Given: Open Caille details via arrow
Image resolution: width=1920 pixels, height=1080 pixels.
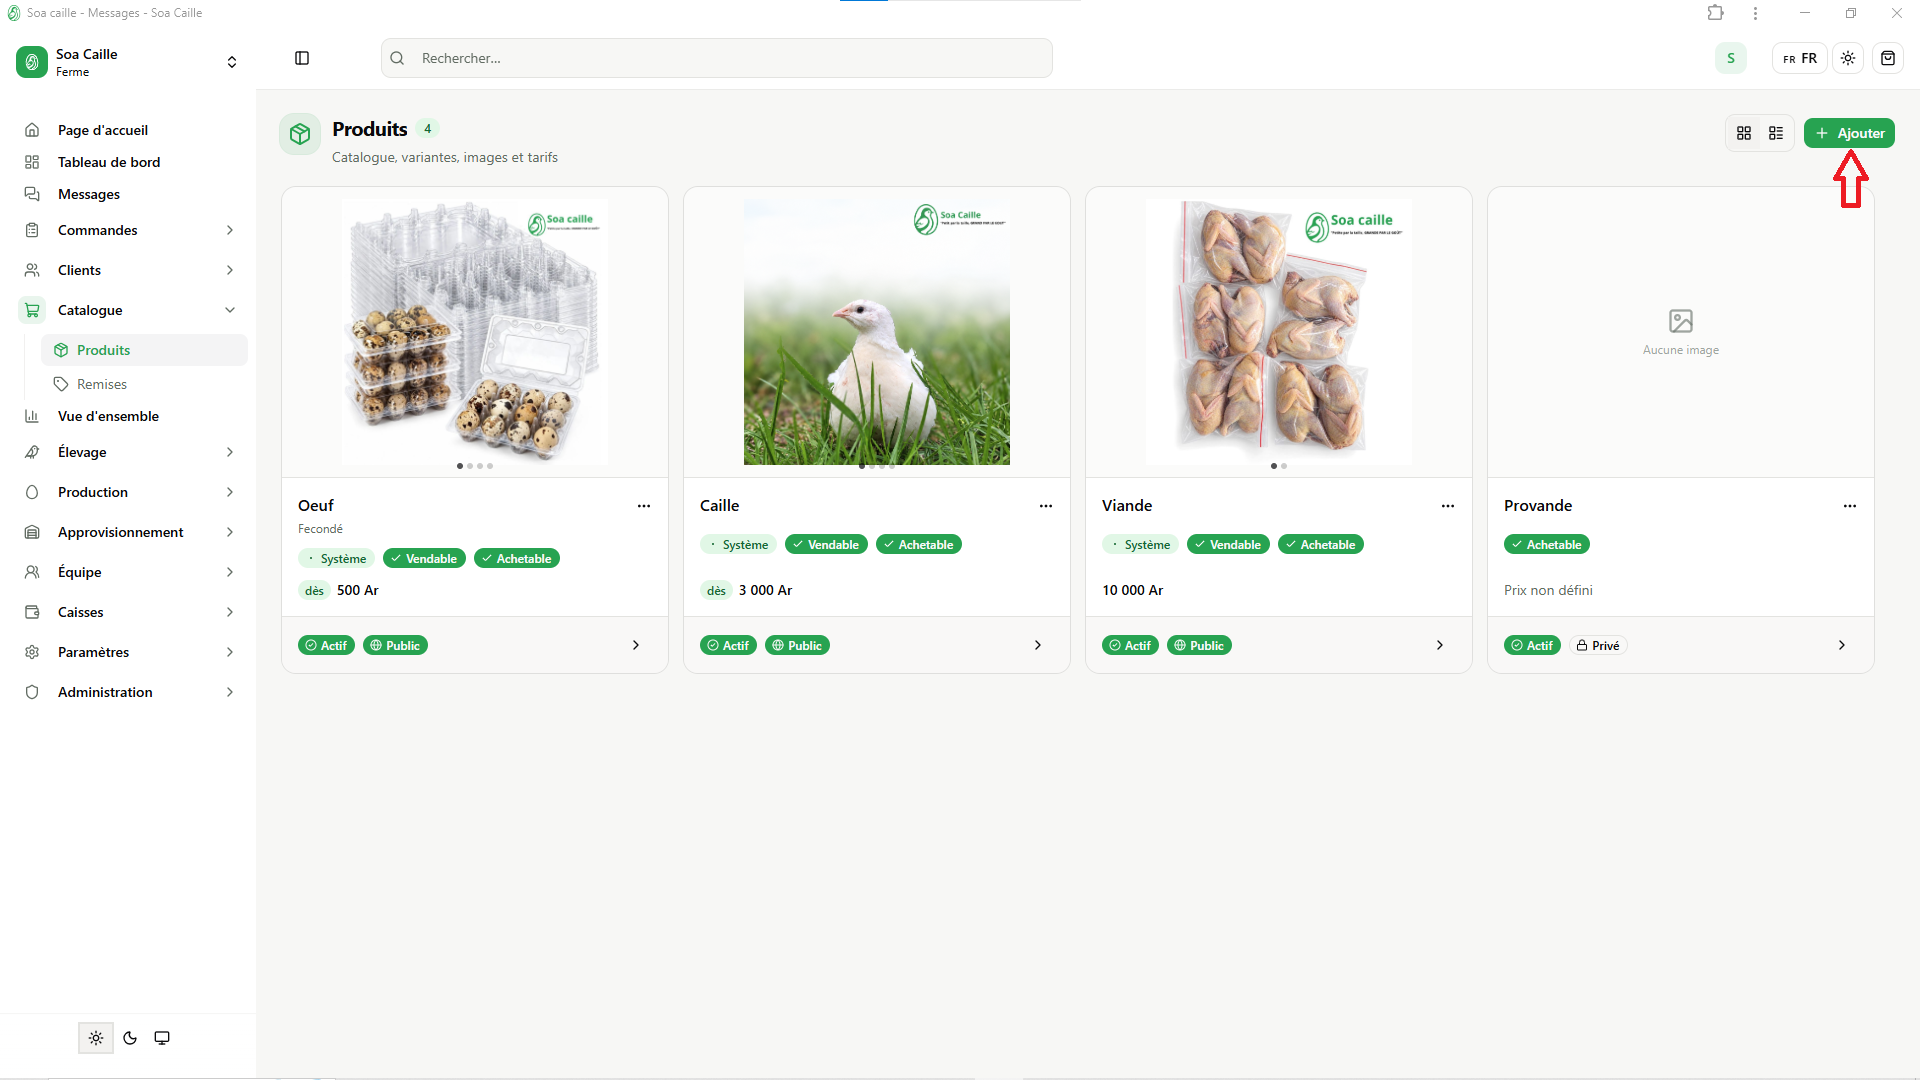Looking at the screenshot, I should pyautogui.click(x=1038, y=645).
